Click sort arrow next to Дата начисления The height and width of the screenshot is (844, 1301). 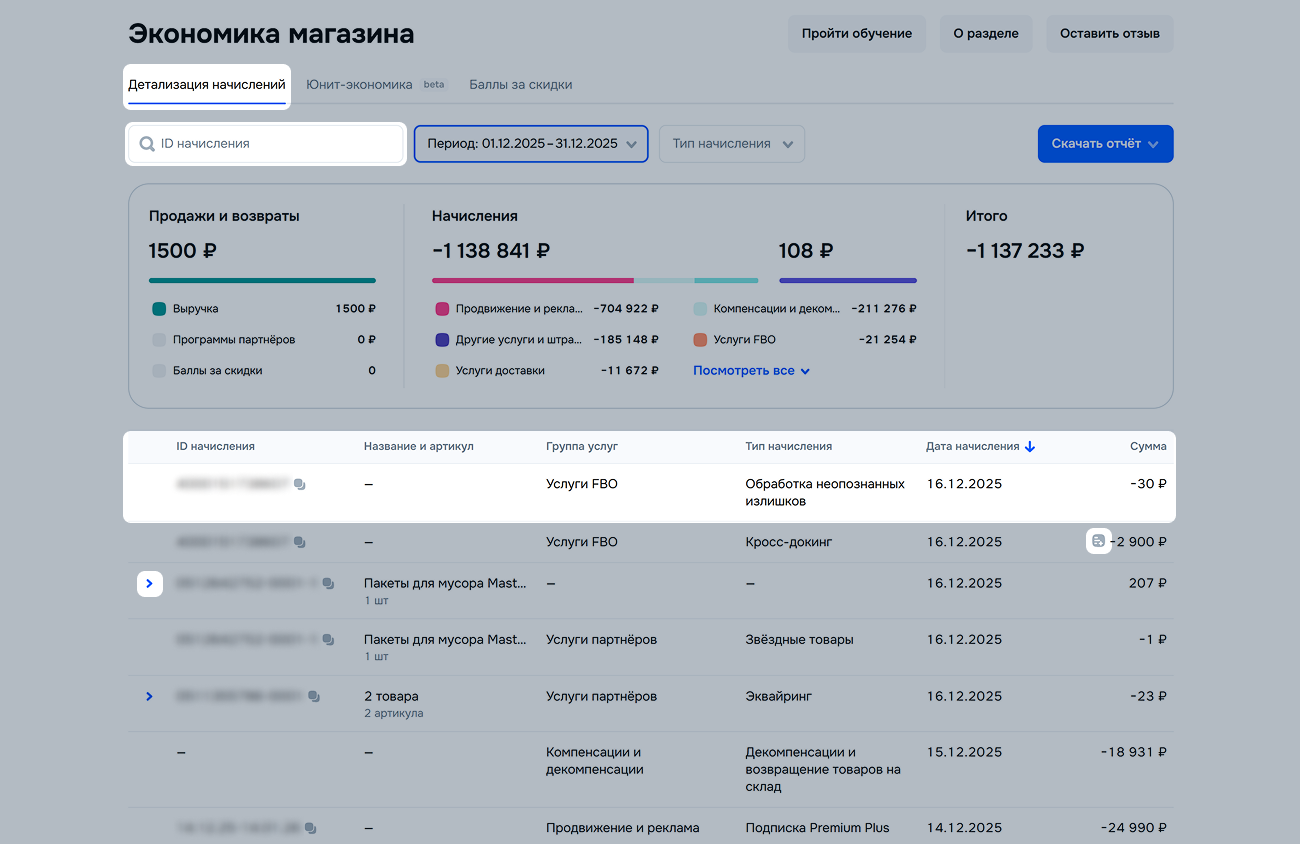pos(1030,447)
